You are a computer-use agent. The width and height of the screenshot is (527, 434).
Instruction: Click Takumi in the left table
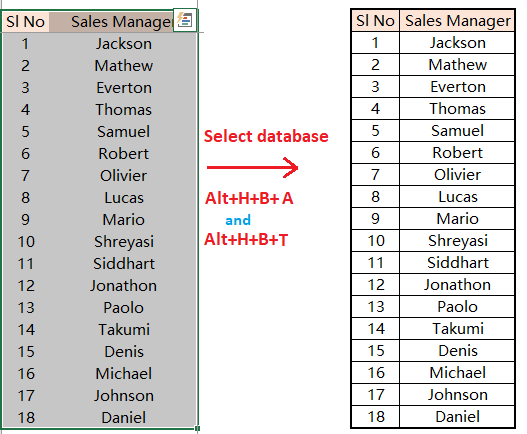(124, 329)
